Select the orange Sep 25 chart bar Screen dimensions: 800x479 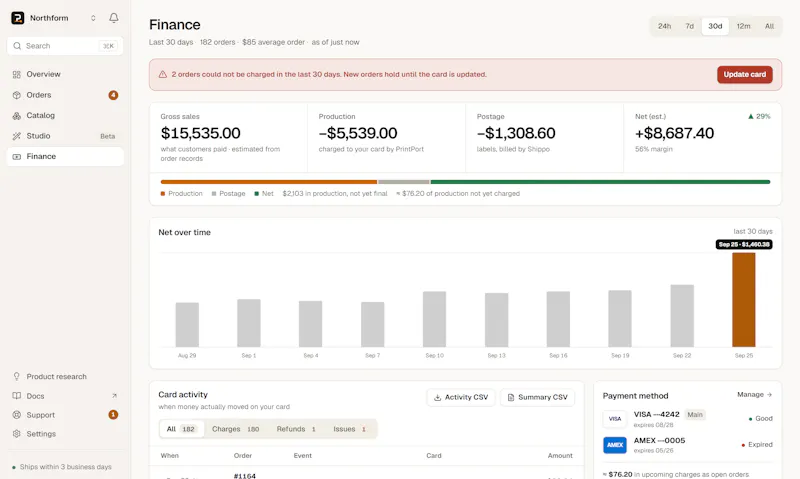[743, 300]
